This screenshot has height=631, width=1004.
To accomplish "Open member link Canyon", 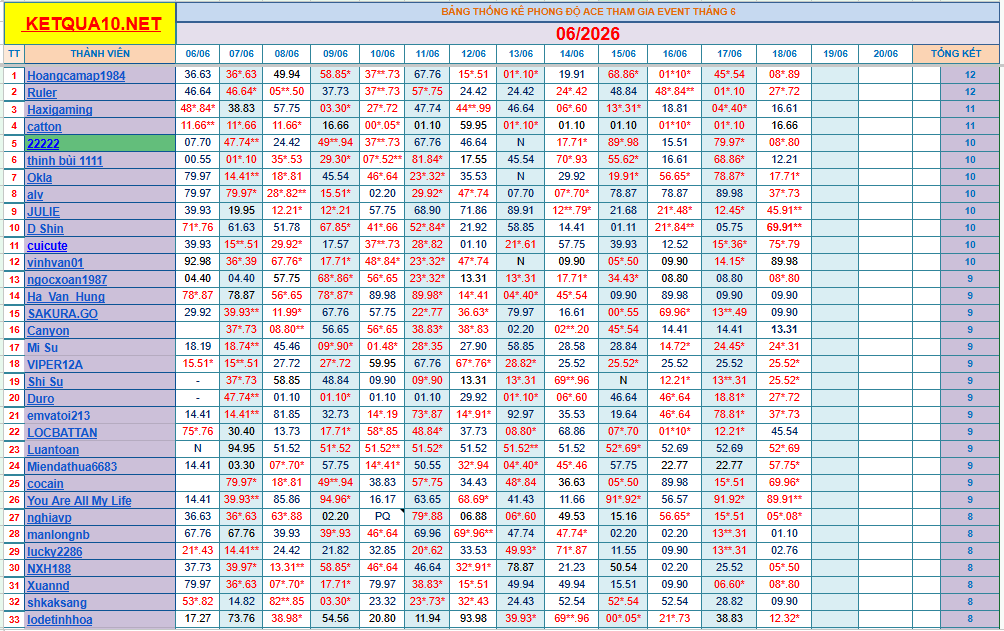I will pyautogui.click(x=48, y=331).
